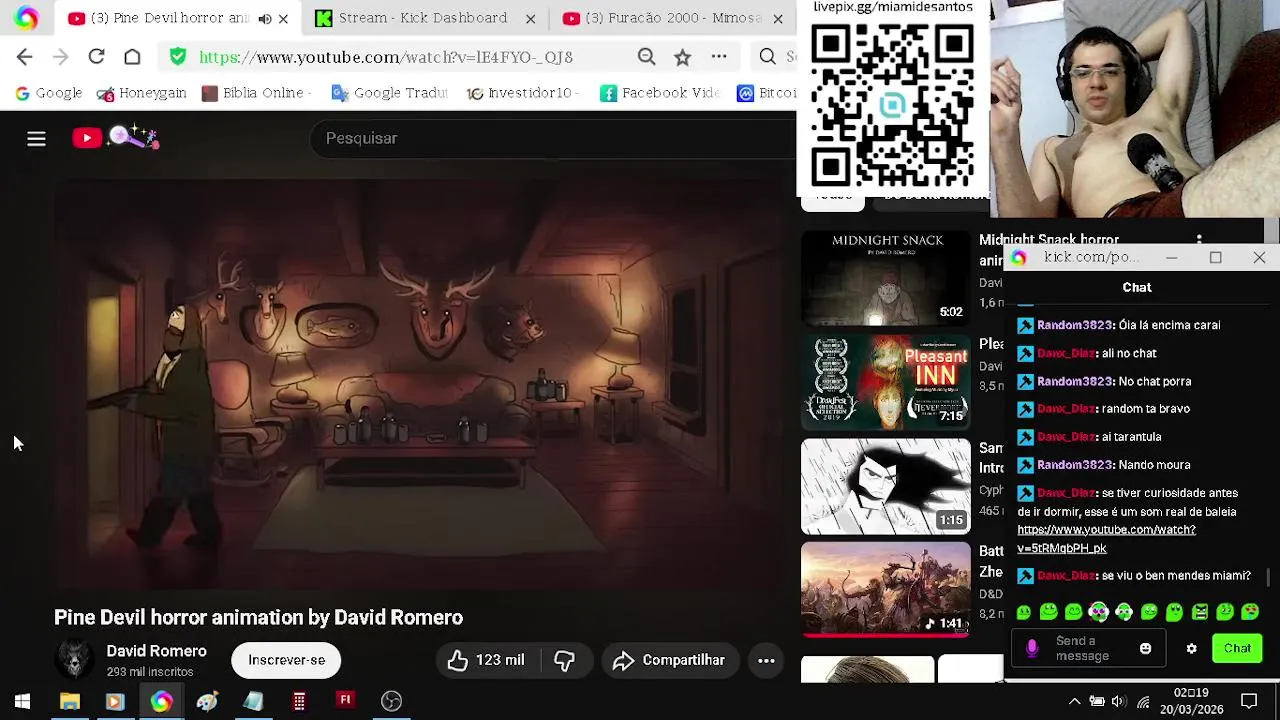Click the Pesquisar search field
This screenshot has width=1280, height=720.
click(555, 138)
